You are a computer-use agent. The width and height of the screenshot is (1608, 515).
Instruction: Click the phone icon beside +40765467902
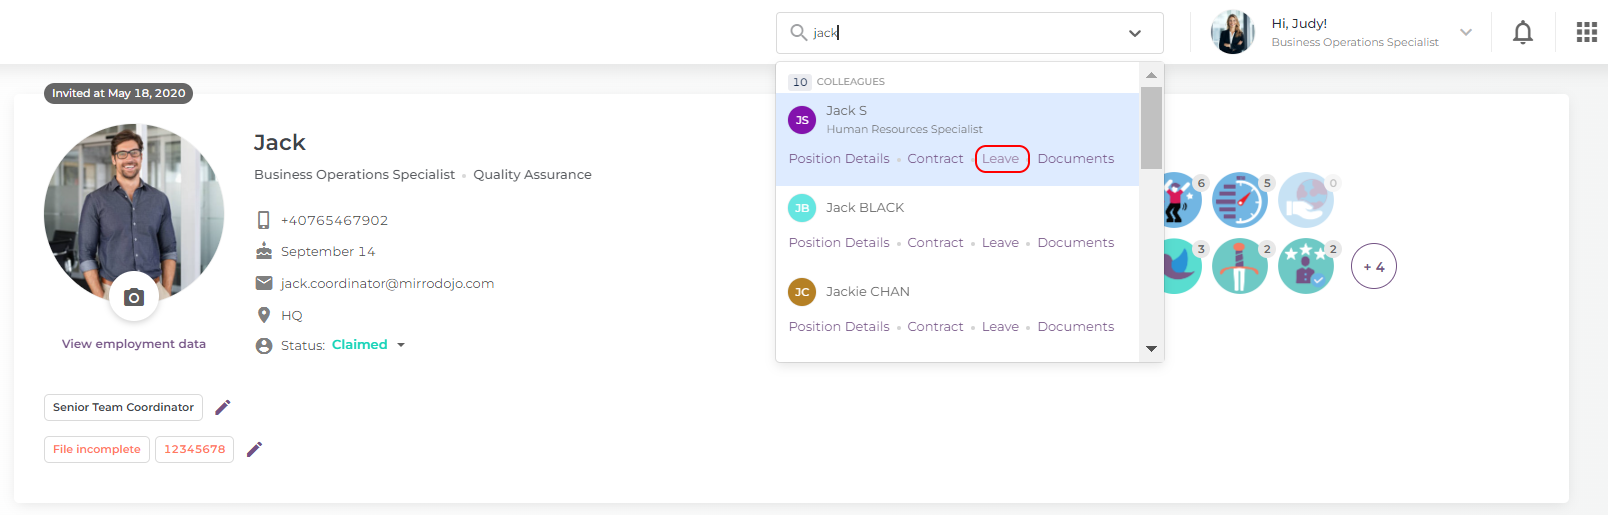[264, 220]
